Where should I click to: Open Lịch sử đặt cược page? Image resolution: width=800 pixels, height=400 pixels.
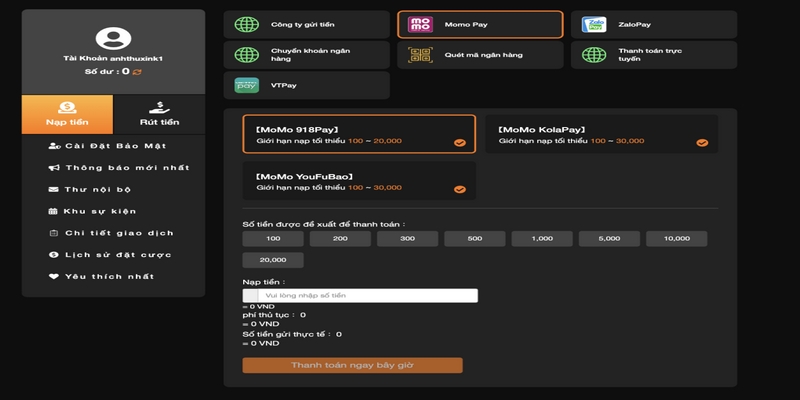112,255
